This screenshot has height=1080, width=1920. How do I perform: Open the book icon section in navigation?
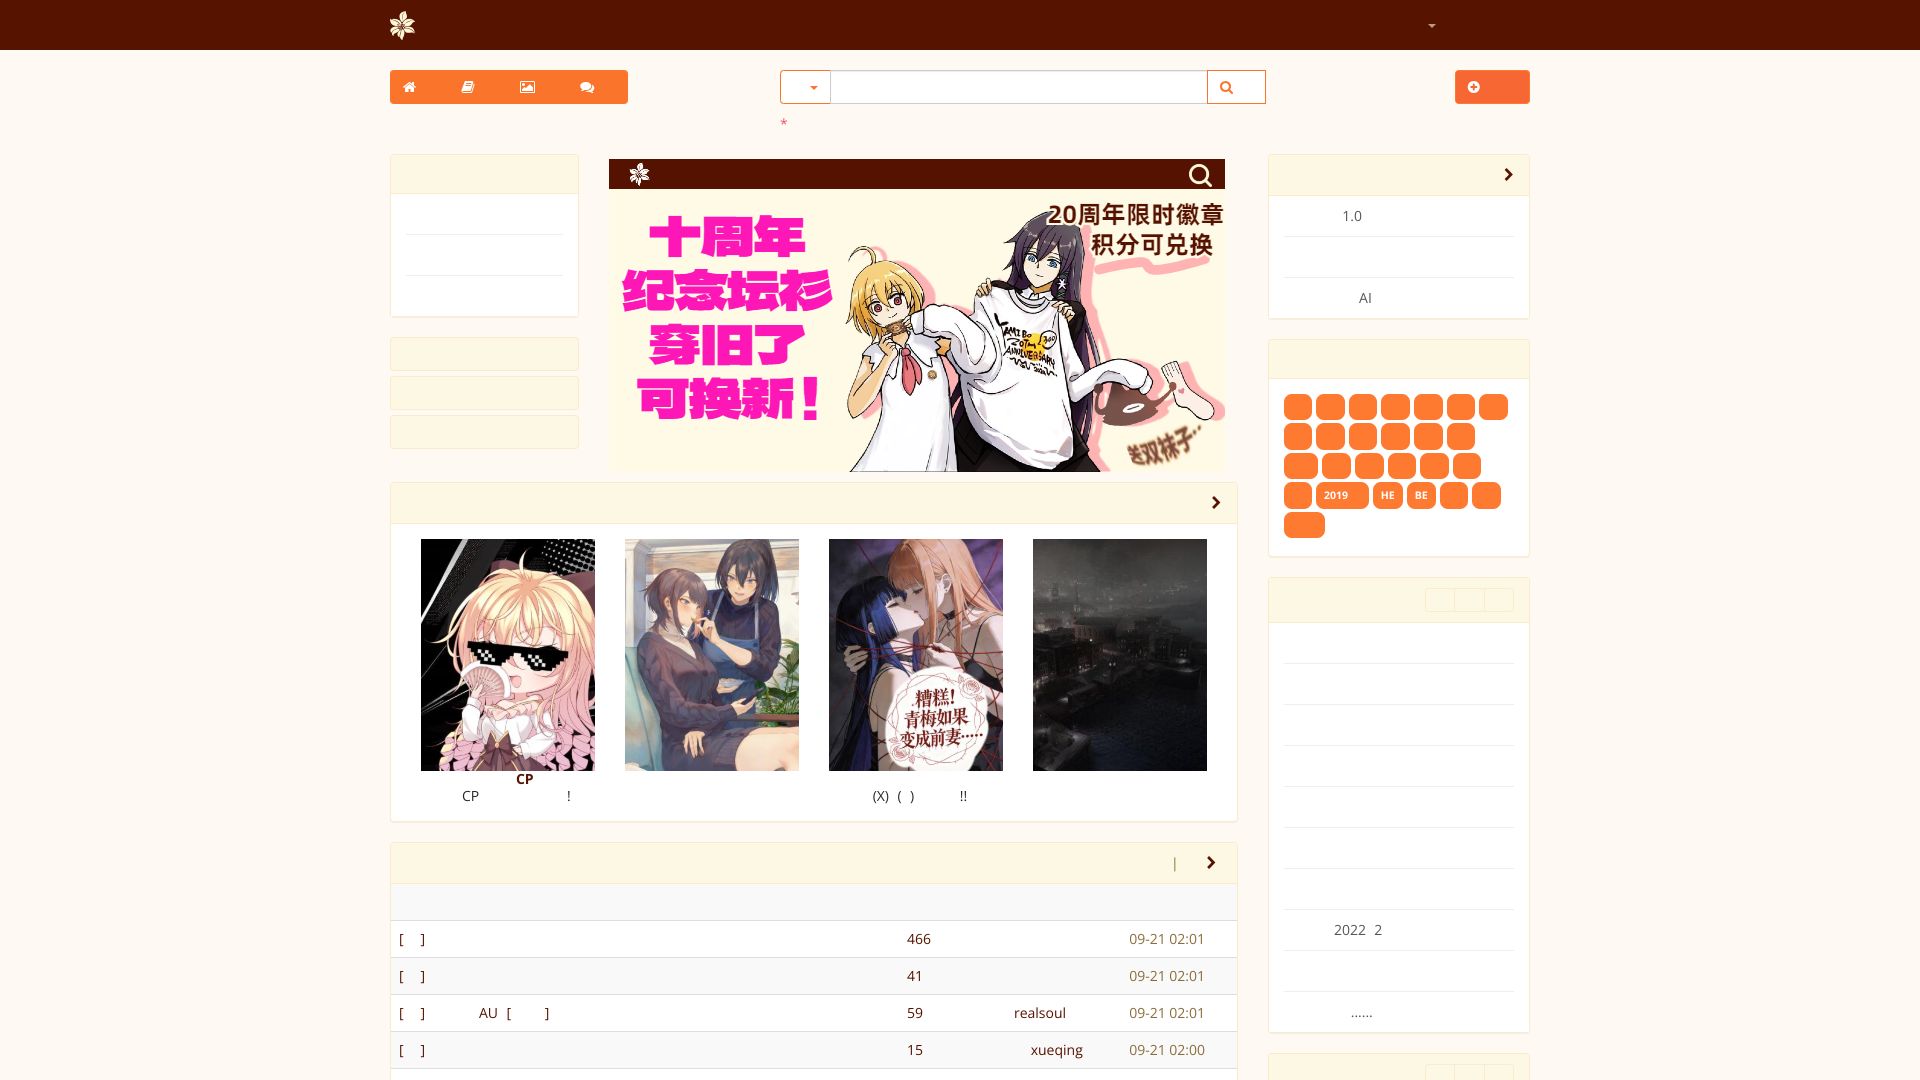point(467,87)
